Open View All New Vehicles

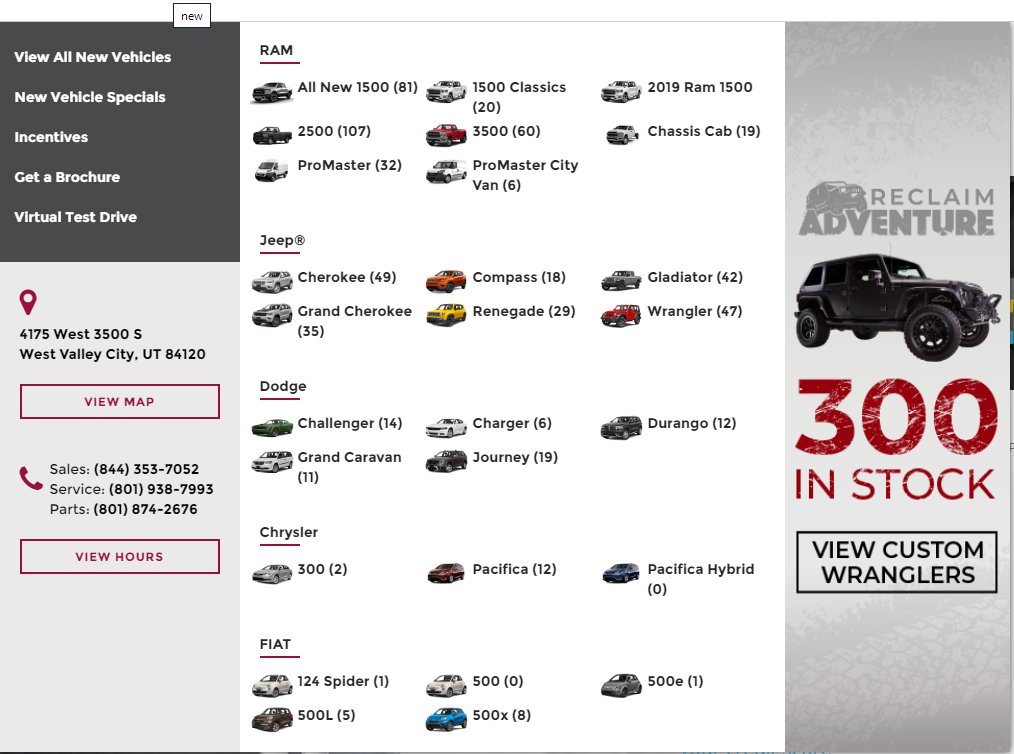92,57
